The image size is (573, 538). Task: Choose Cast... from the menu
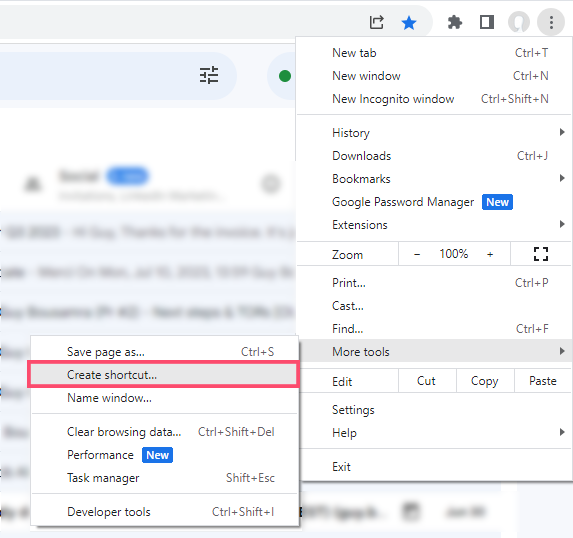pyautogui.click(x=434, y=306)
